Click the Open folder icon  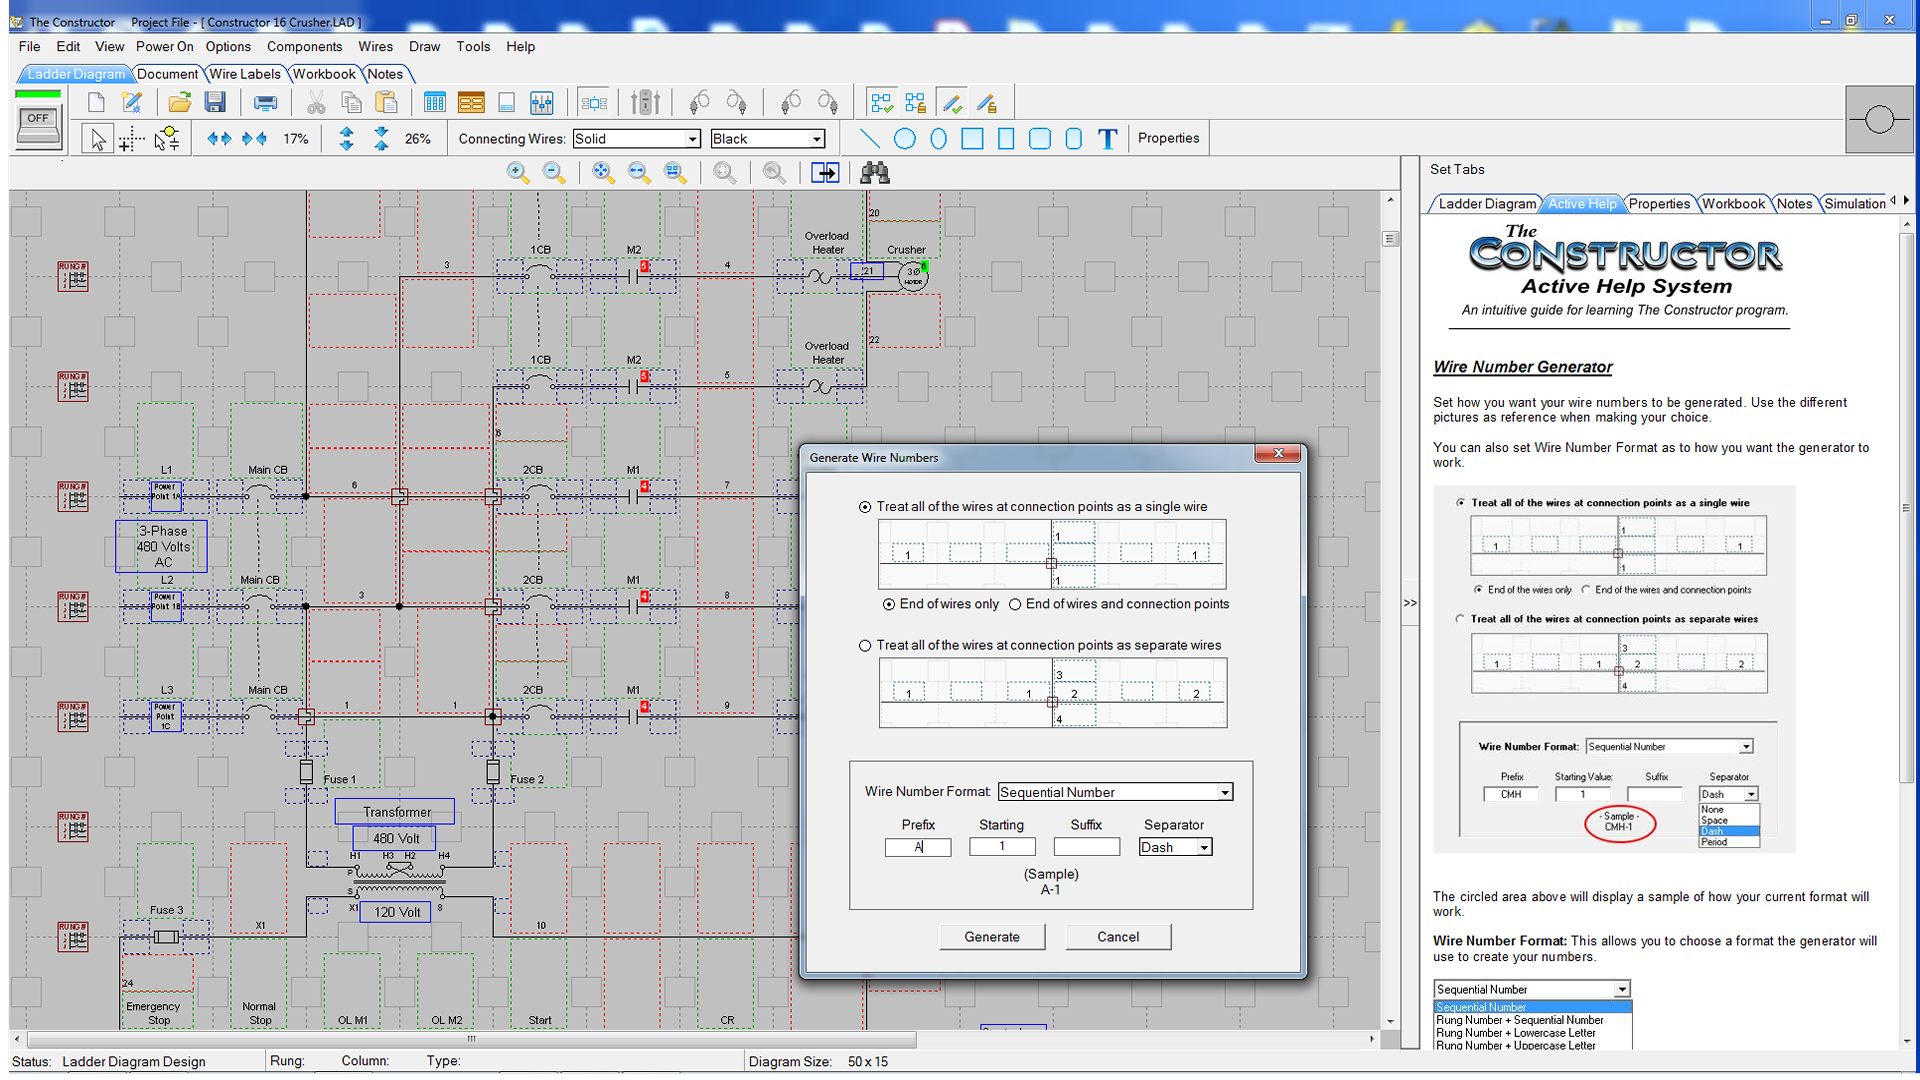(x=180, y=102)
